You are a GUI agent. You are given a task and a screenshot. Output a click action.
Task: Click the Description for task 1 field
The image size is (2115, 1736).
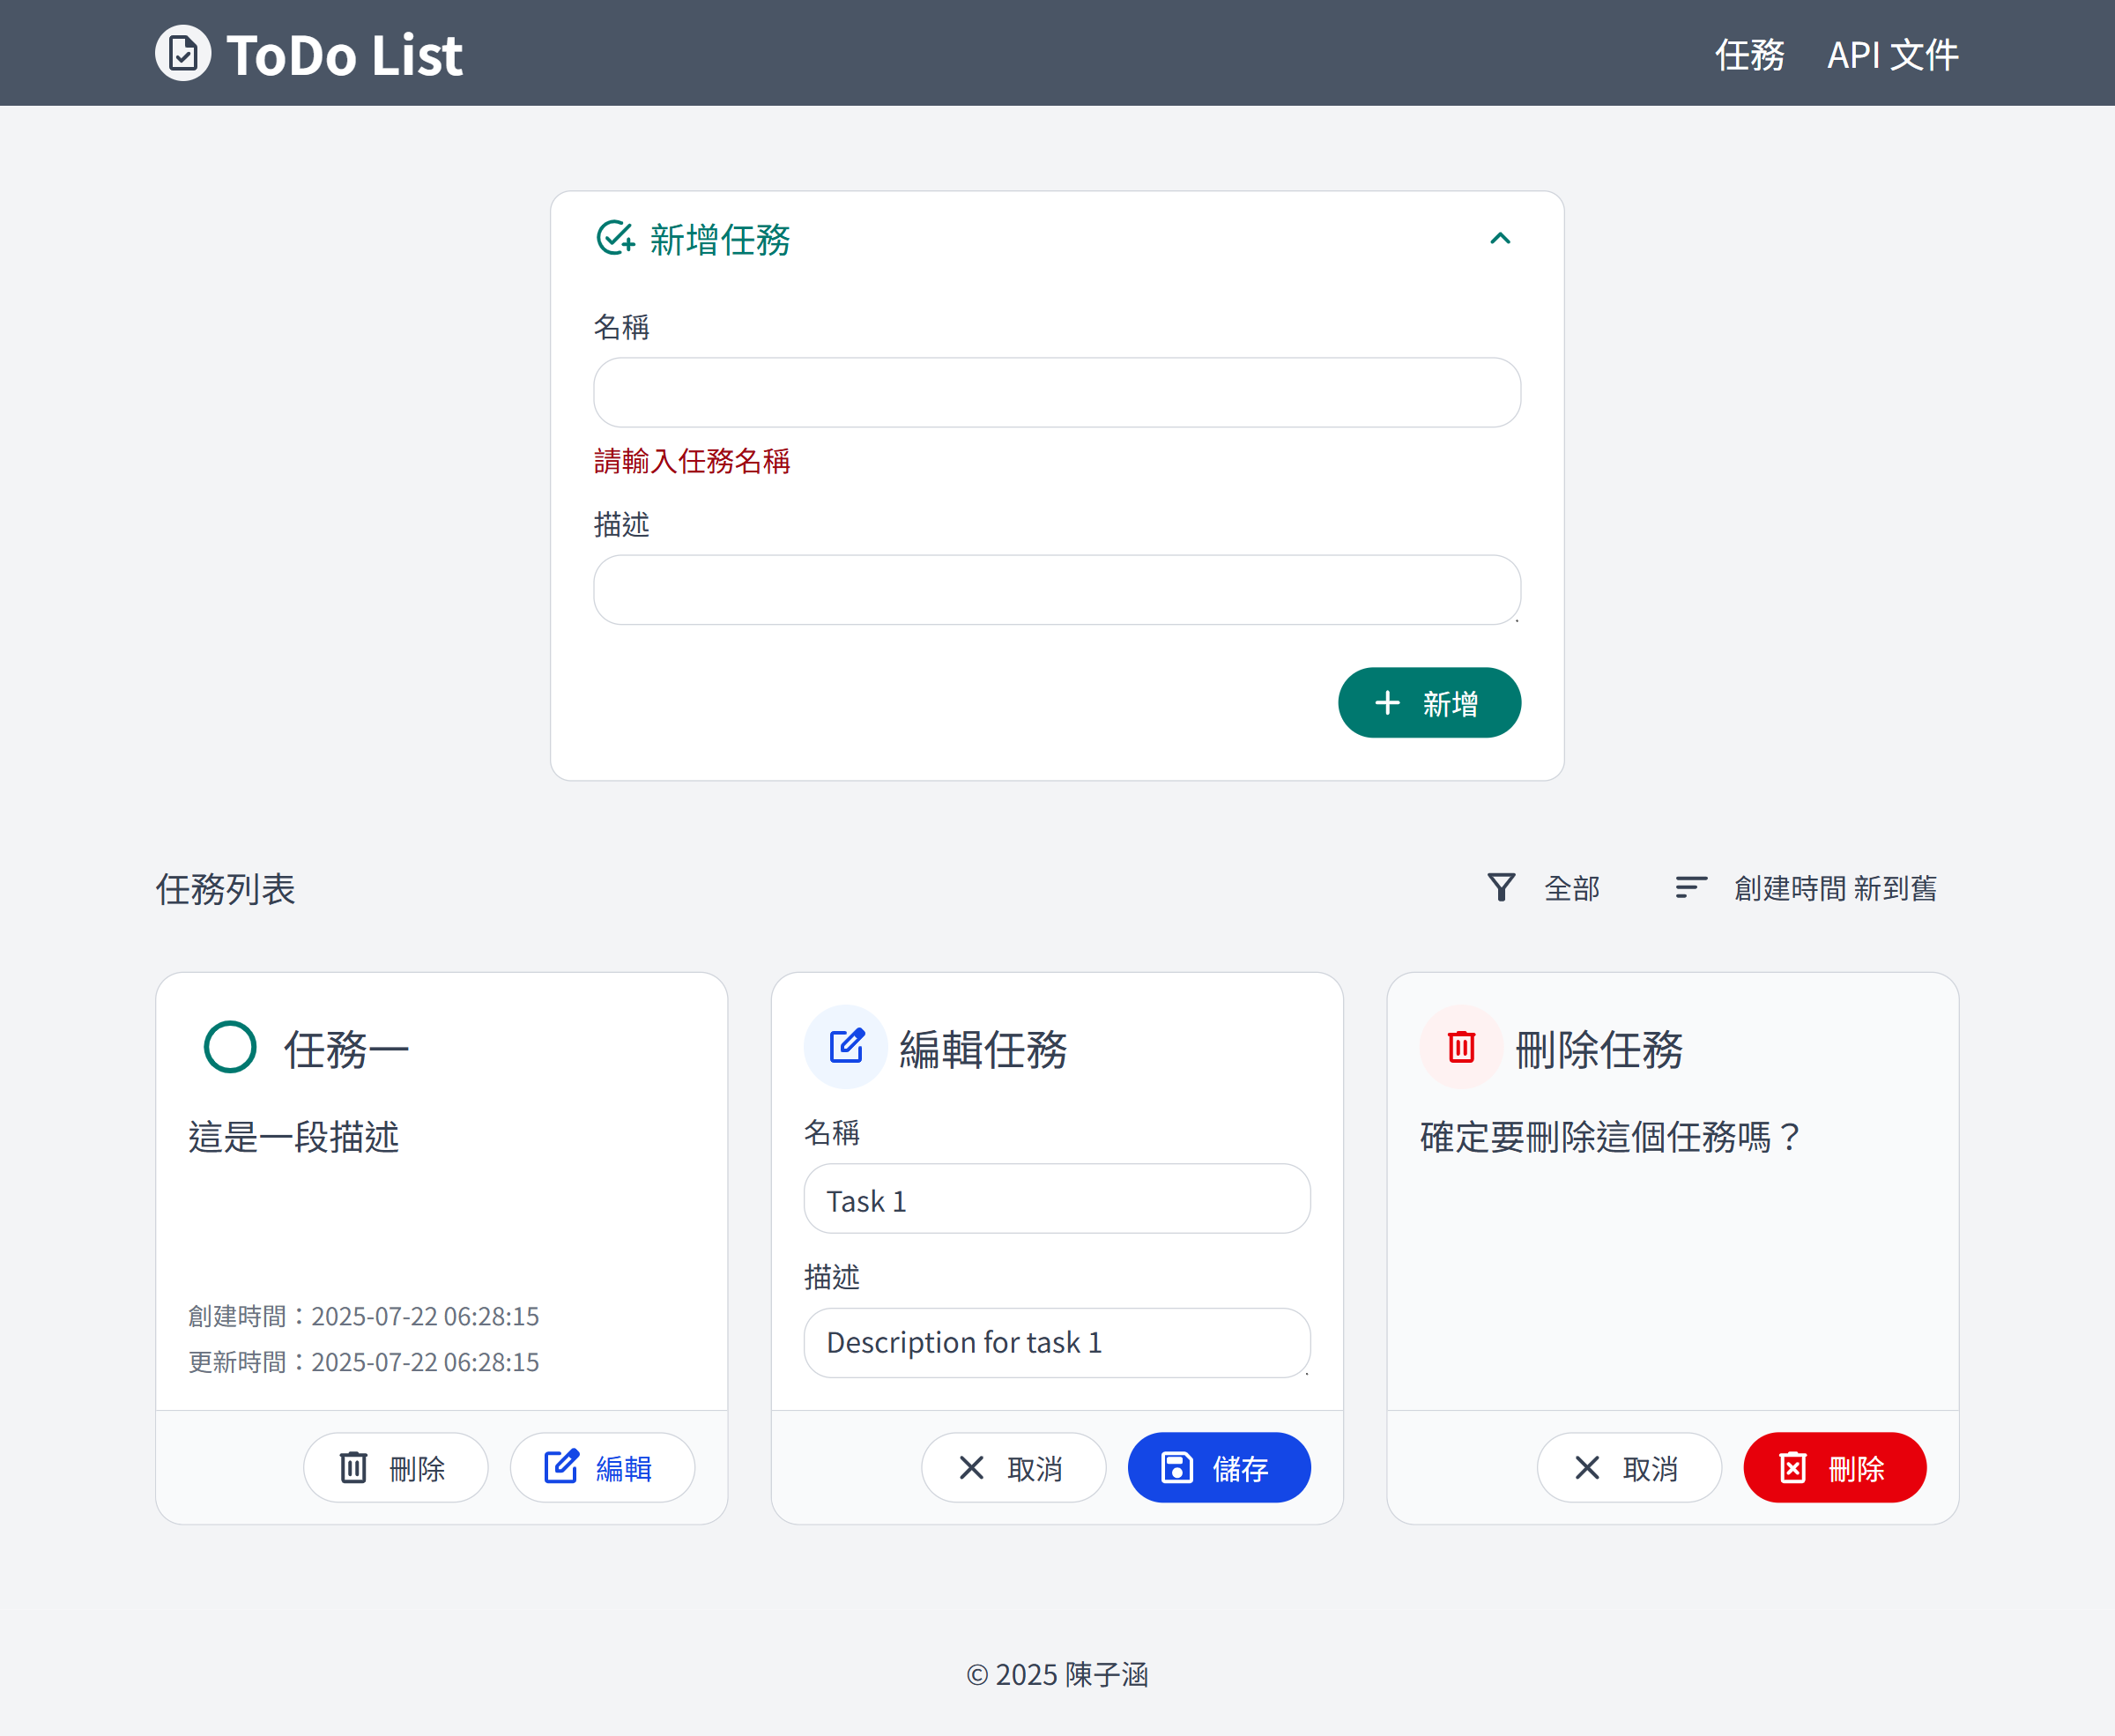[1057, 1342]
